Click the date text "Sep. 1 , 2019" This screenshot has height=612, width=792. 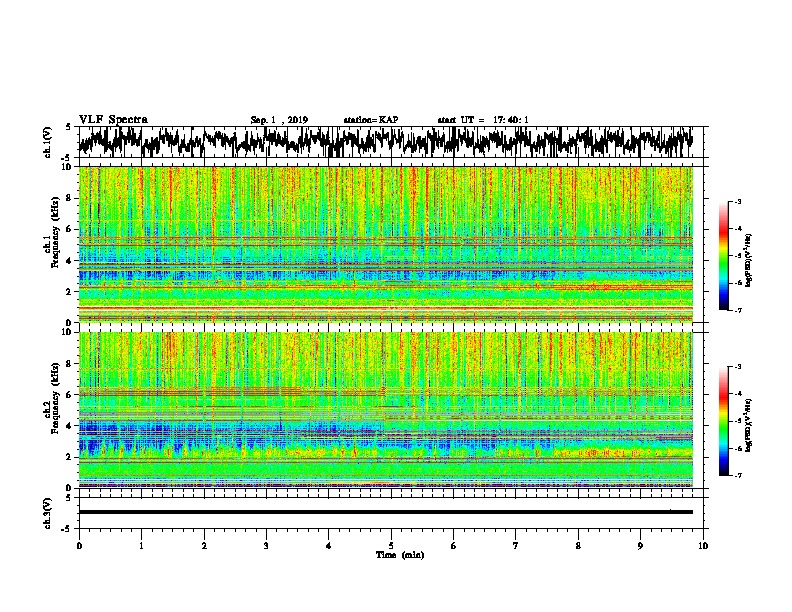(x=279, y=120)
